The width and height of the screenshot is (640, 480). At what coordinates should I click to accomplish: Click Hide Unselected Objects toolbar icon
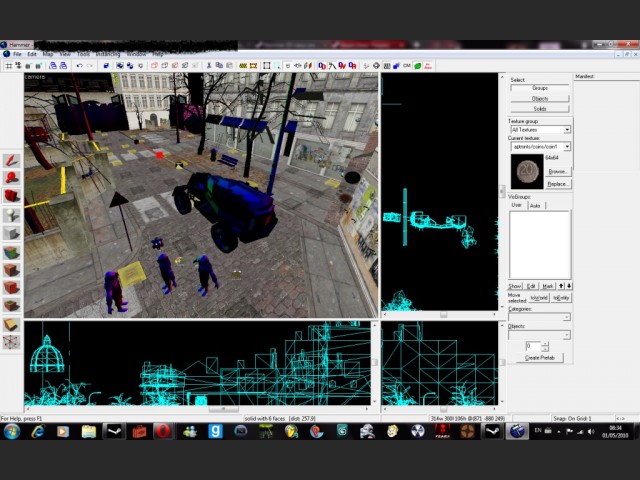(x=164, y=65)
